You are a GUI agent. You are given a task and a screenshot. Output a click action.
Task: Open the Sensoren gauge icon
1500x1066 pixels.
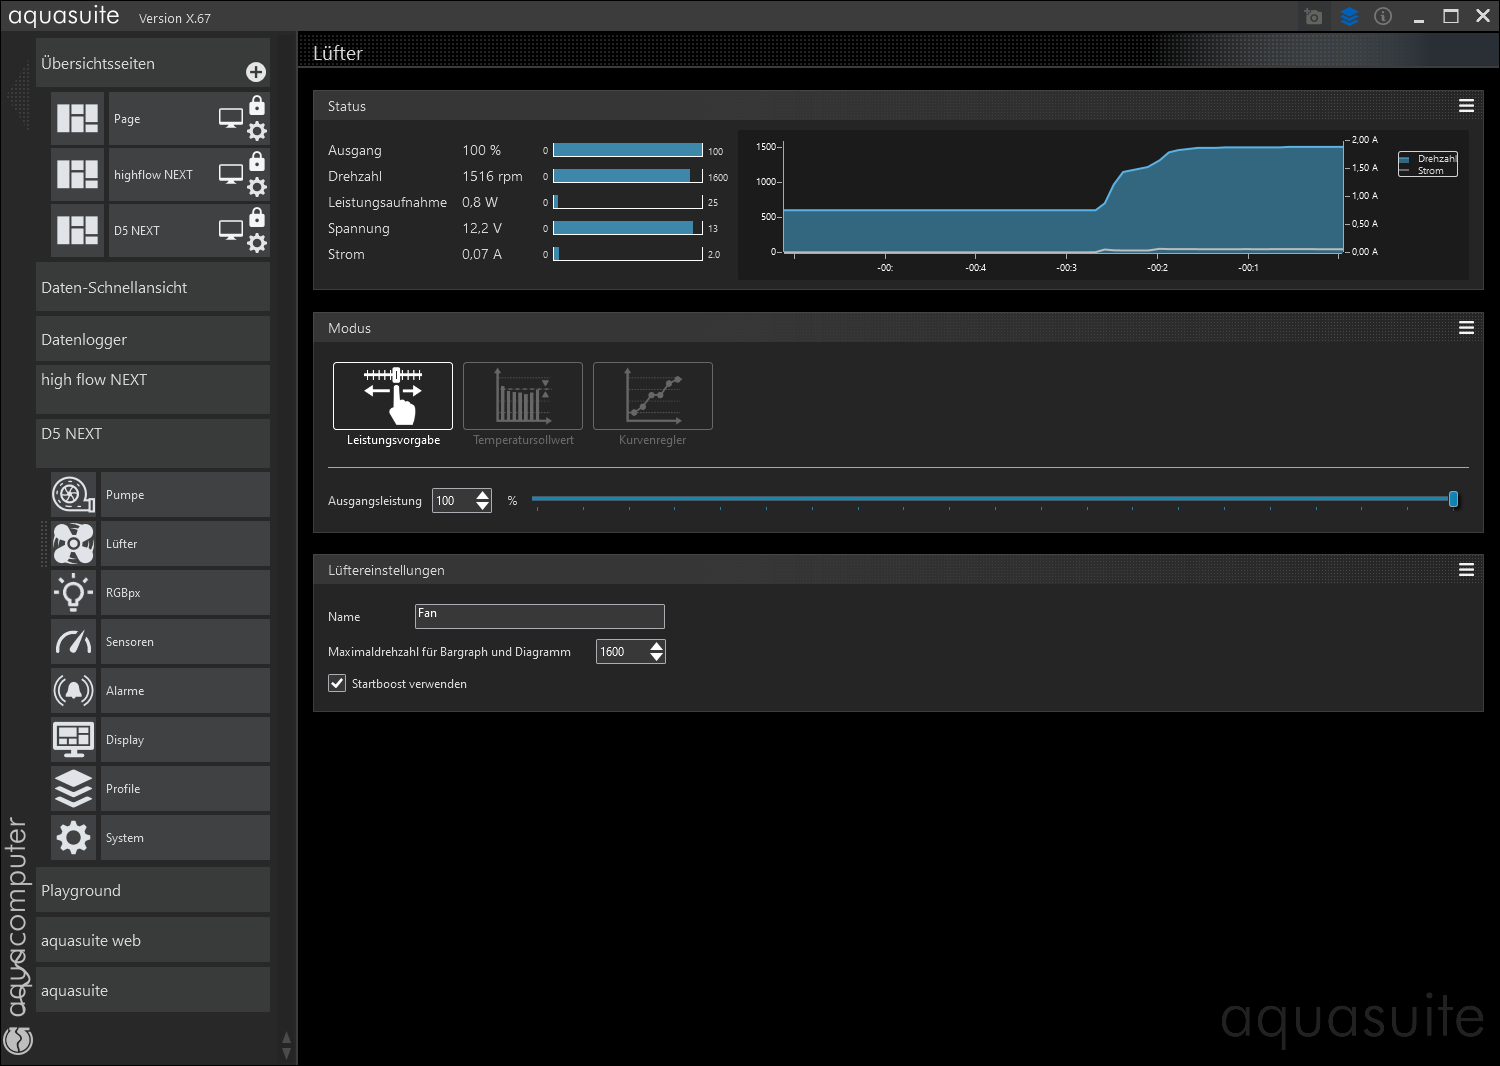click(x=73, y=641)
